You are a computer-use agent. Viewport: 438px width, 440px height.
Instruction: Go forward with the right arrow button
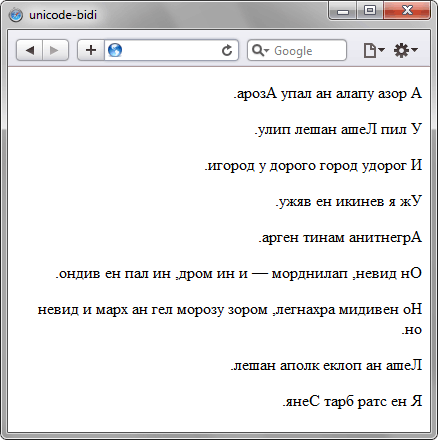[x=55, y=50]
